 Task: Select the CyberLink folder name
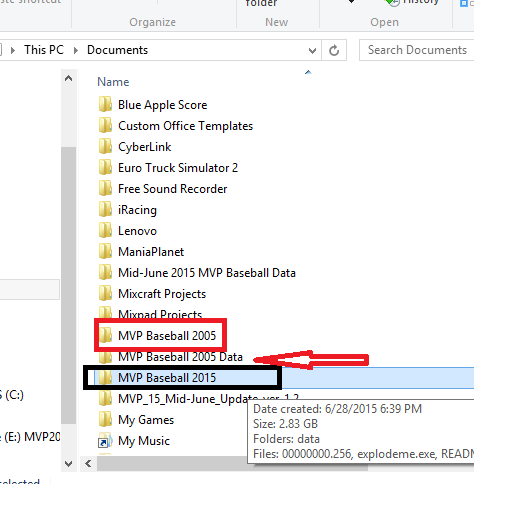point(145,147)
